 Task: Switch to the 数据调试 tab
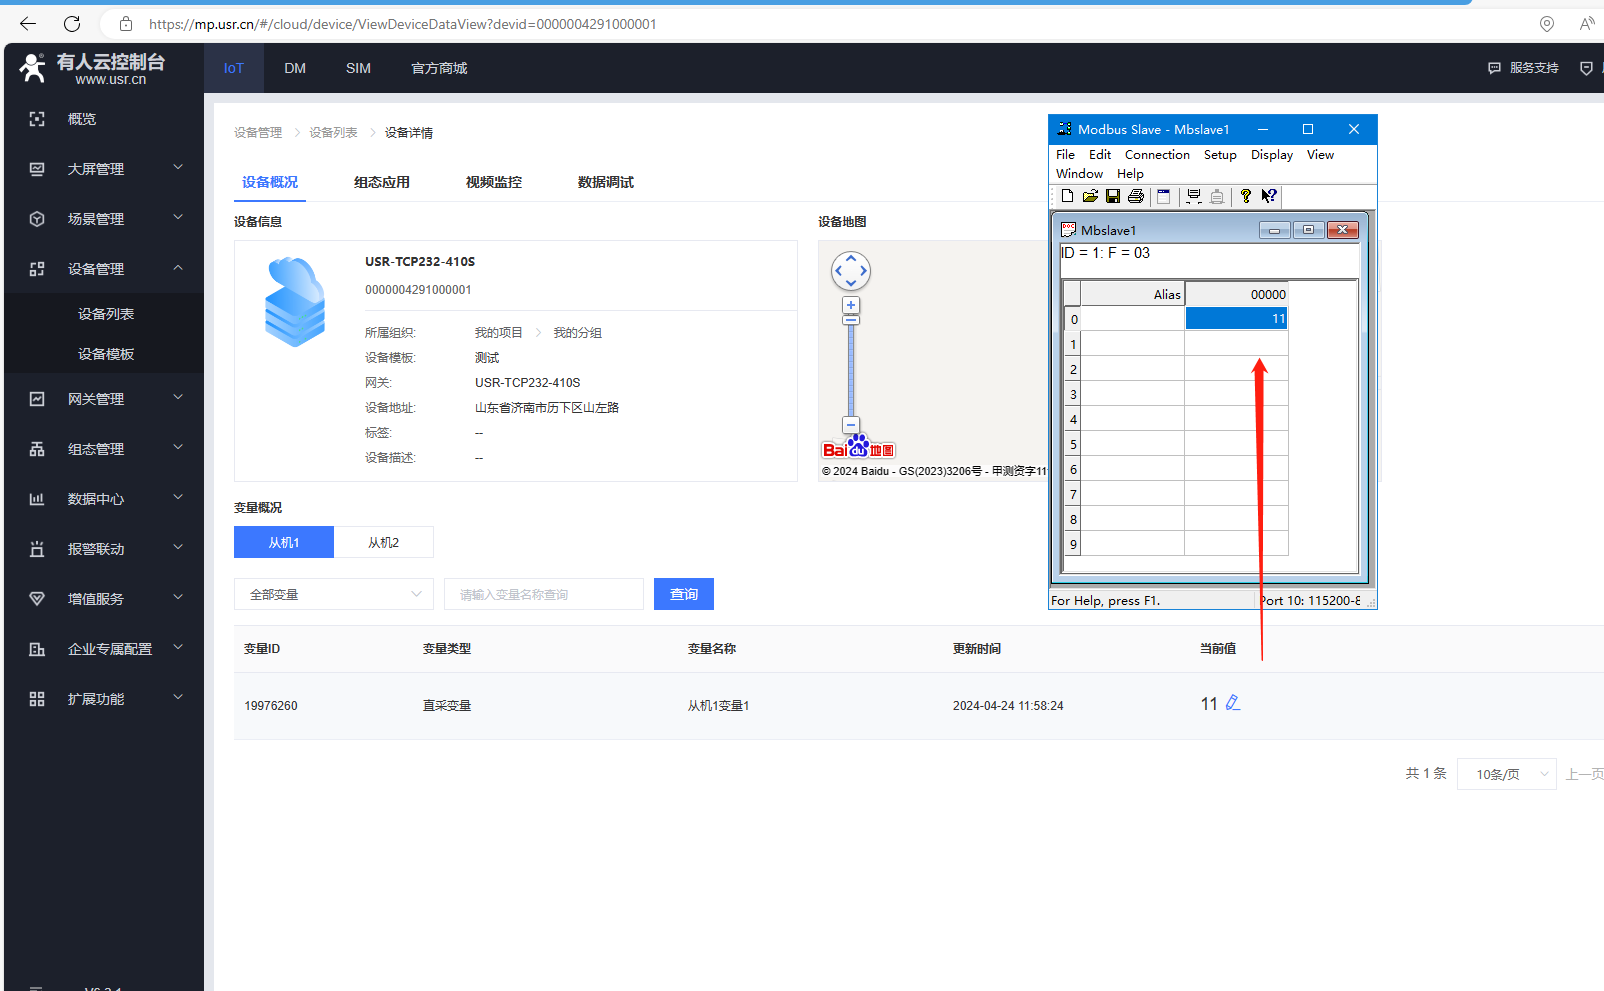[x=605, y=182]
